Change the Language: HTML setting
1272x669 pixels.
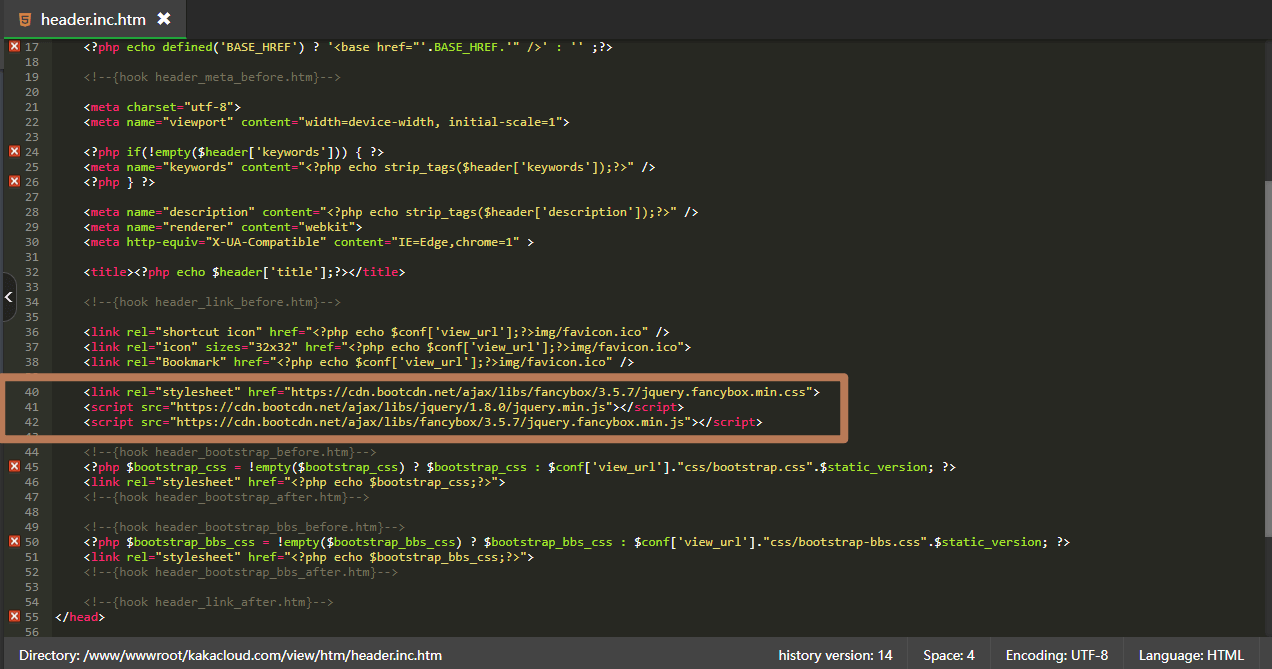(1191, 655)
